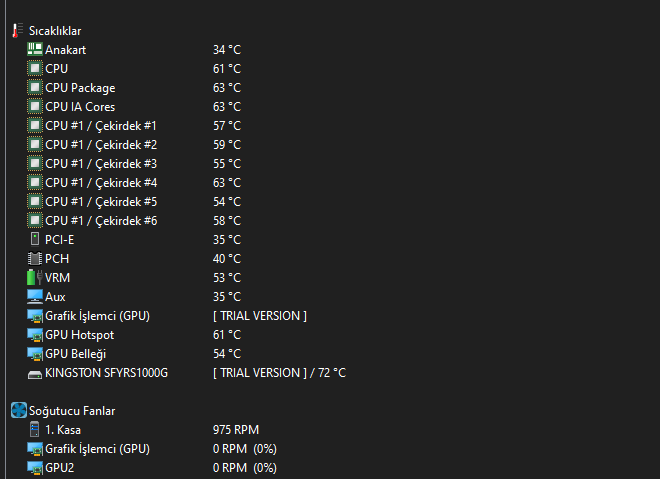Select the CPU IA Cores row
Screen dimensions: 660x479
pos(80,107)
